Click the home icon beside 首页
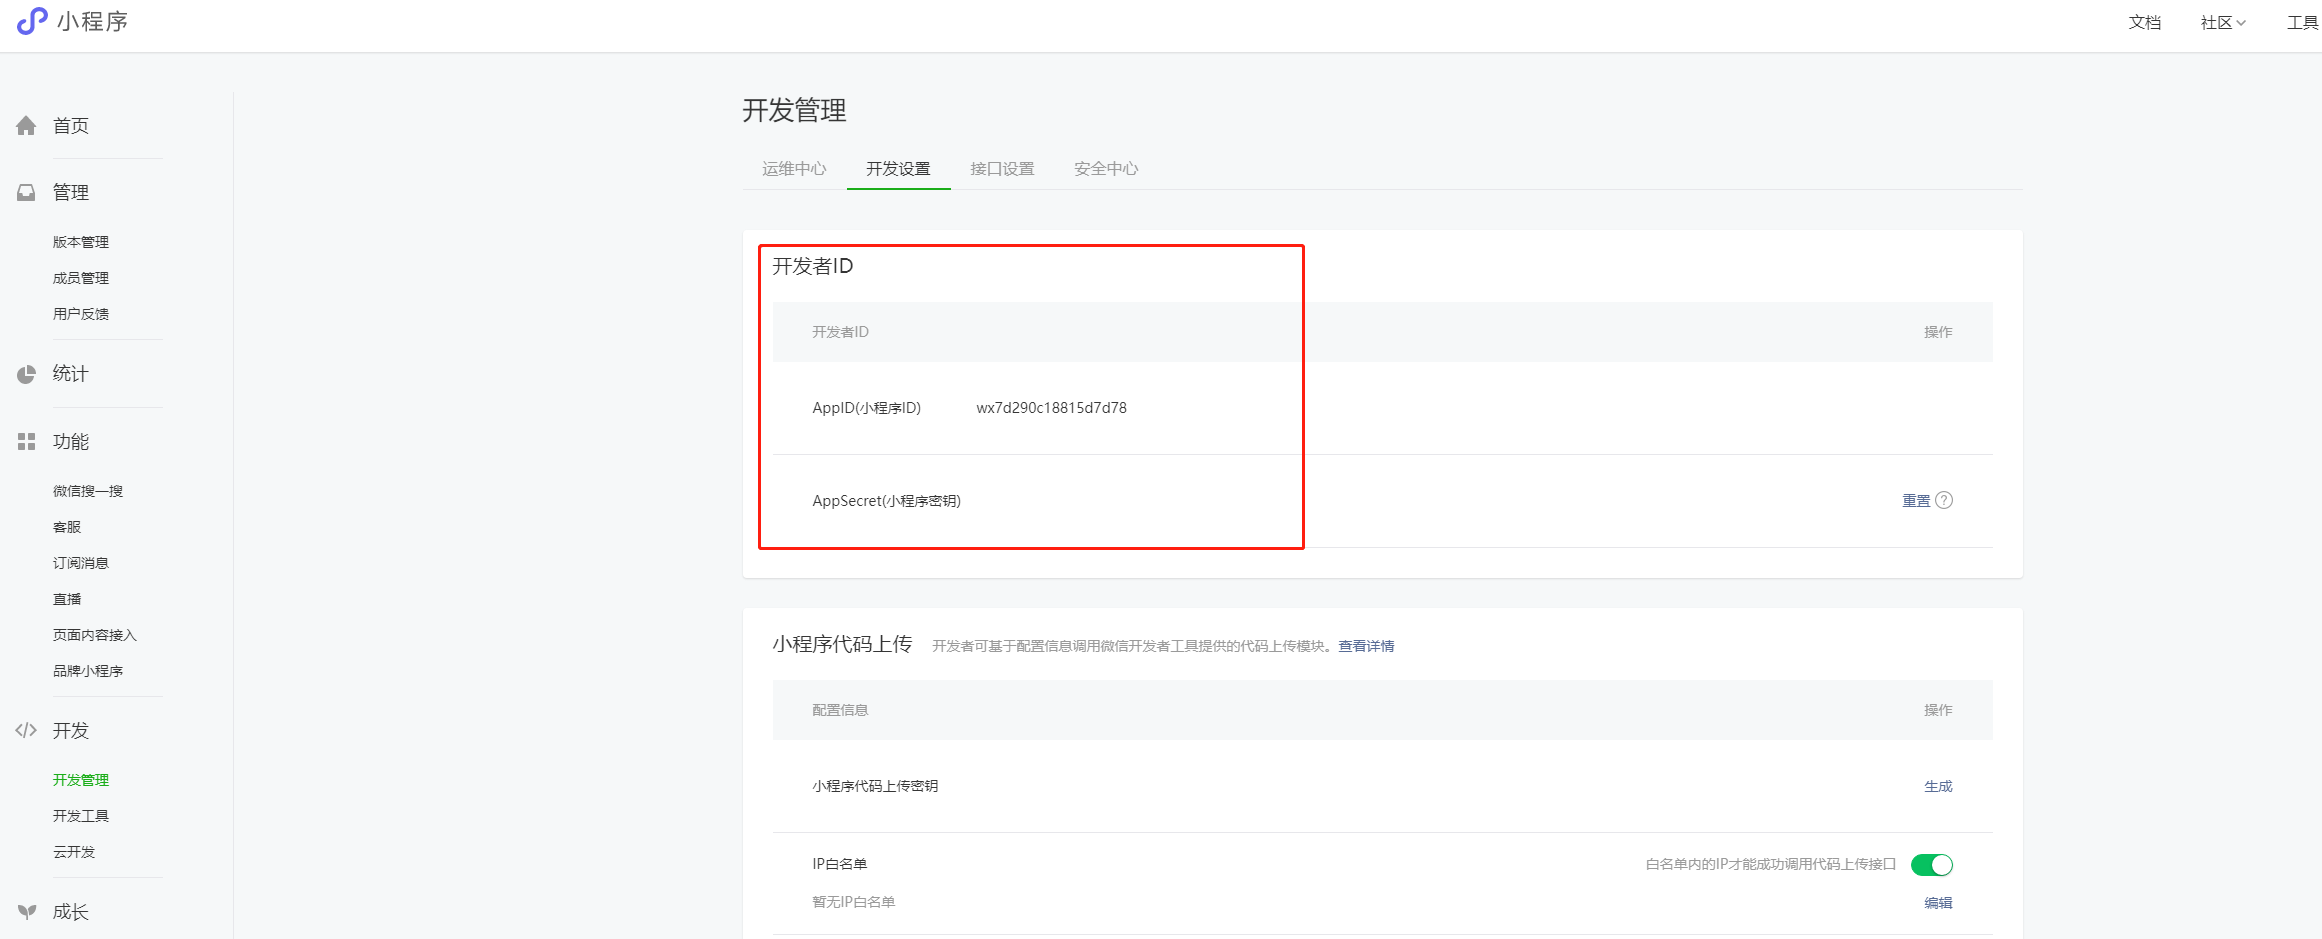This screenshot has height=939, width=2322. point(26,125)
